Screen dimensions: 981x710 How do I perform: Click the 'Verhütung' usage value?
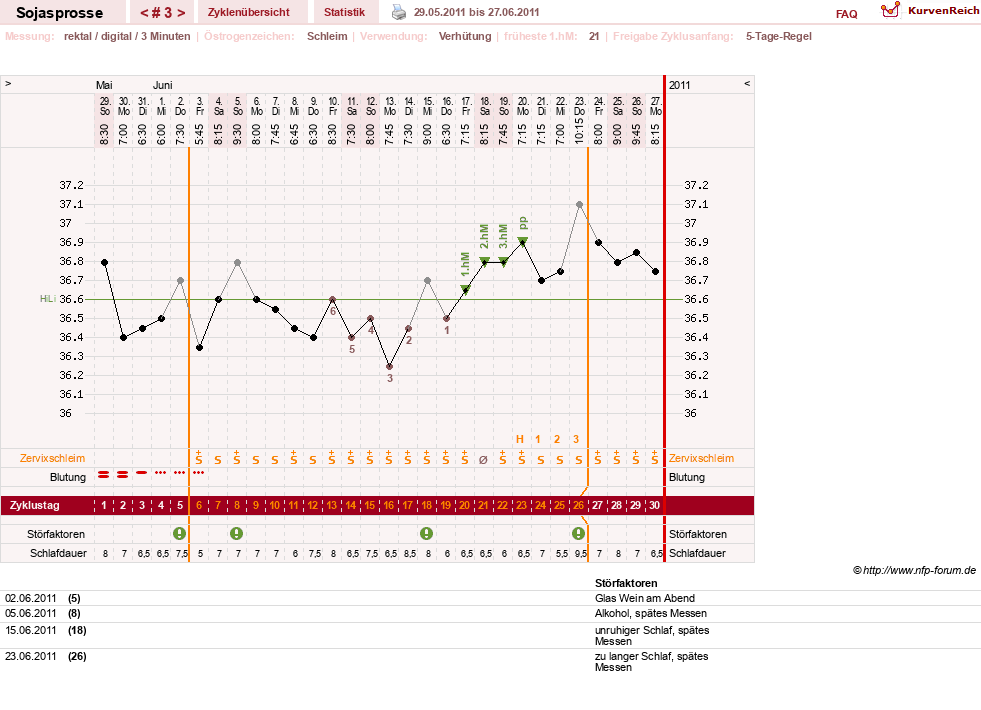(x=465, y=36)
